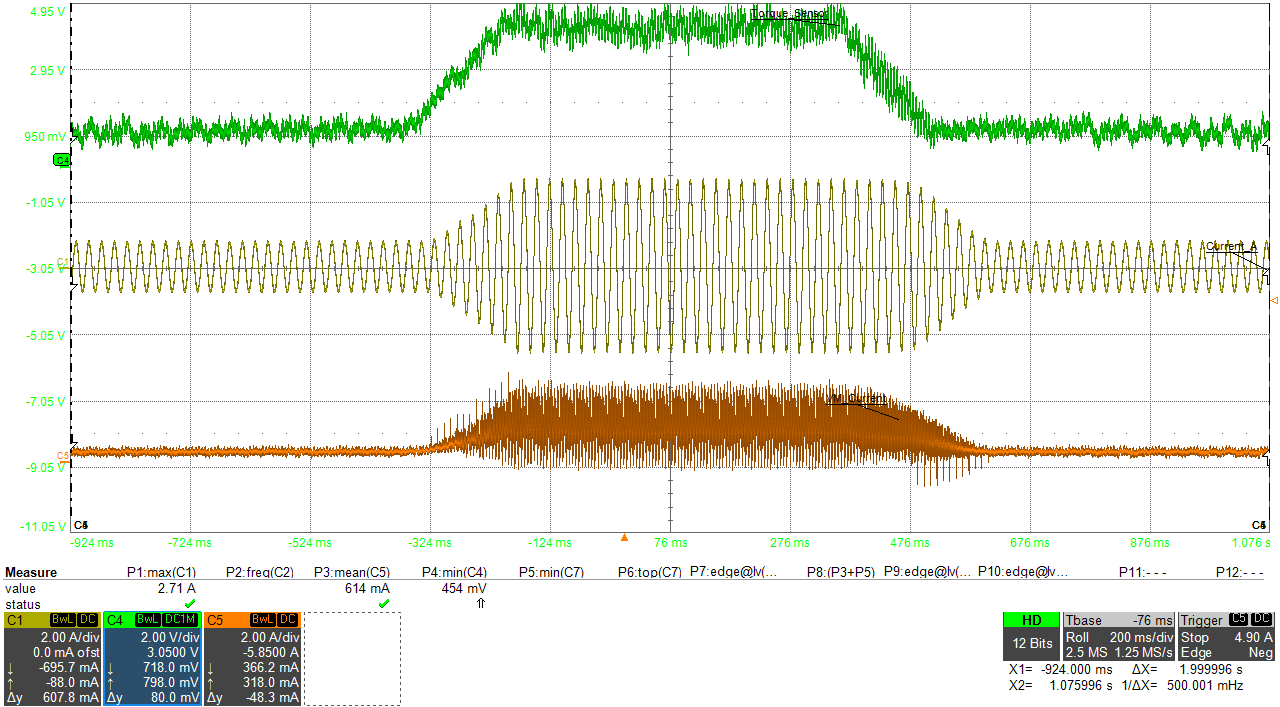Click the Current_A waveform label
This screenshot has height=707, width=1280.
pos(1231,247)
